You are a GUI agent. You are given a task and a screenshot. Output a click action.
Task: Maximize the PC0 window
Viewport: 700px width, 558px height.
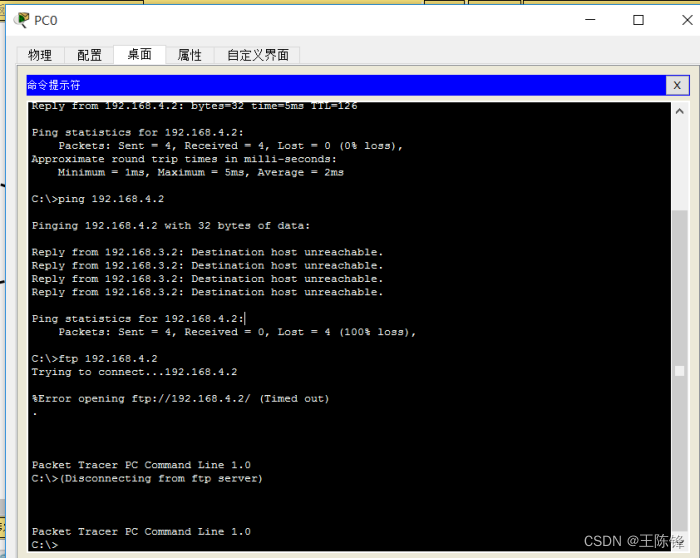638,20
